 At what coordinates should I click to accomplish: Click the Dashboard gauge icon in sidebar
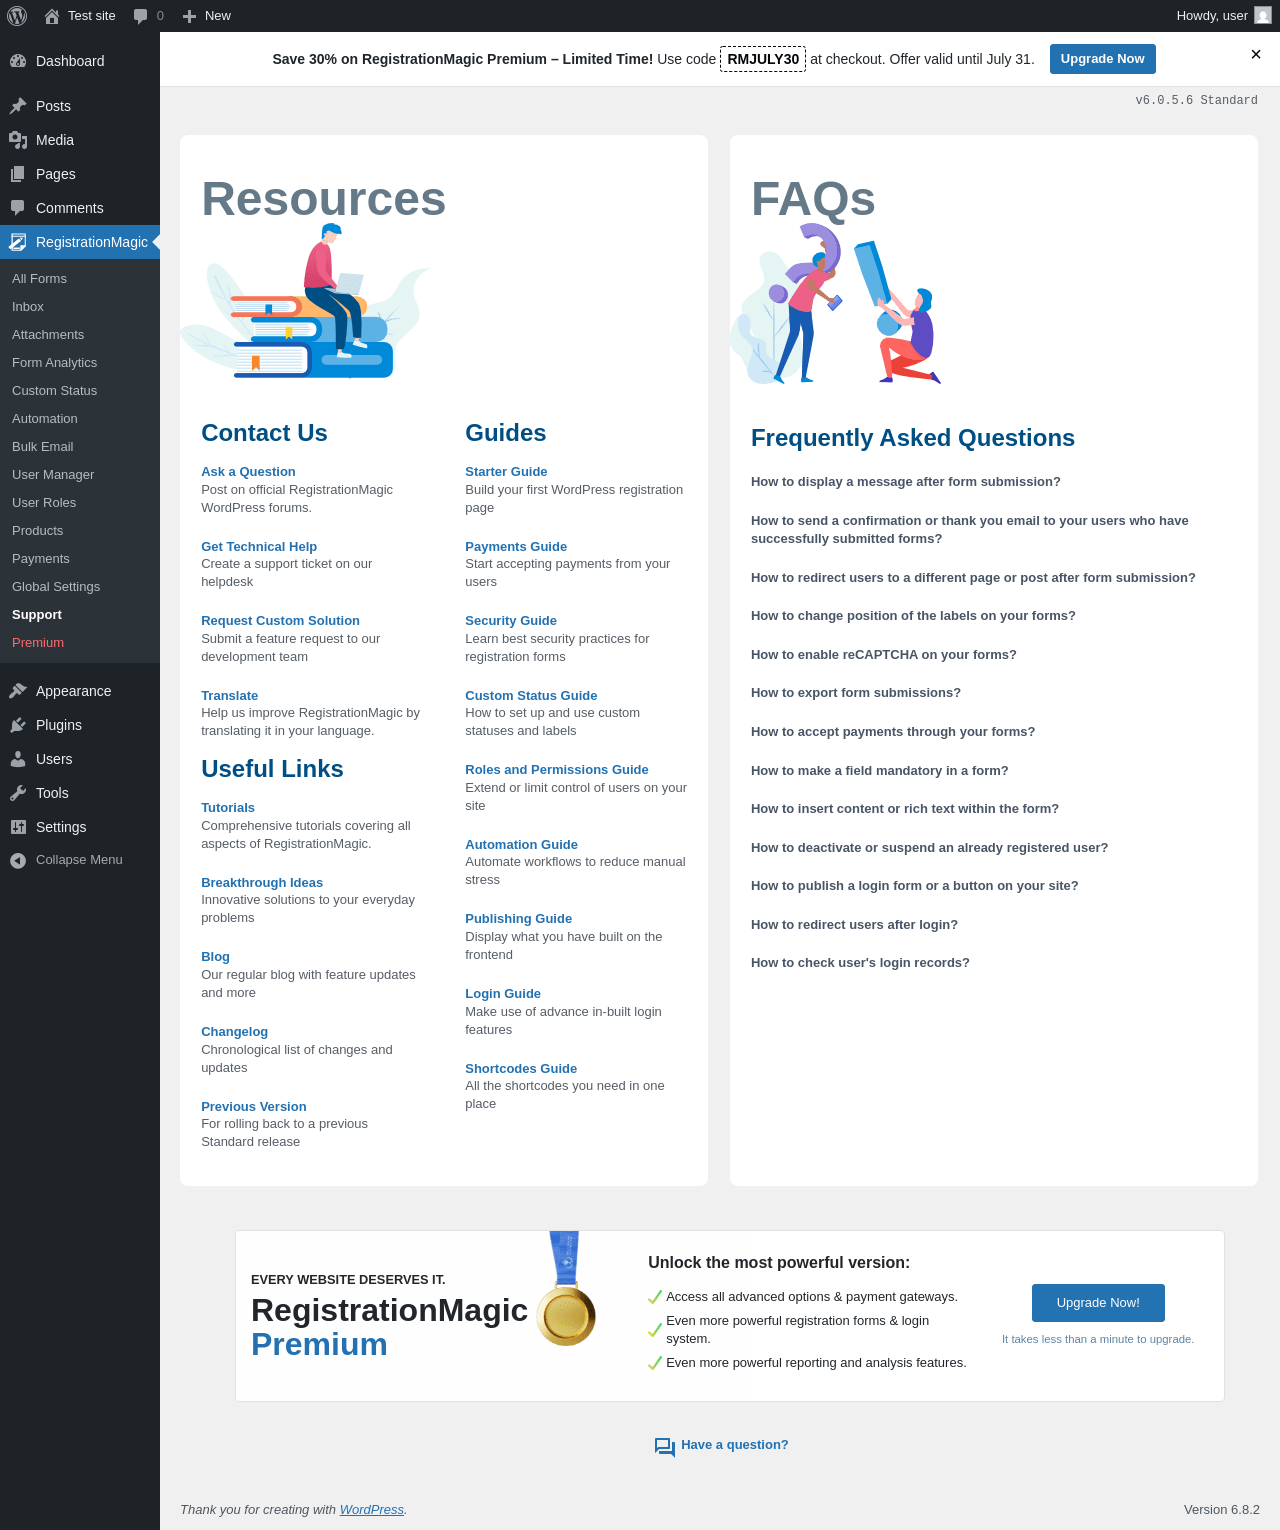[x=18, y=61]
